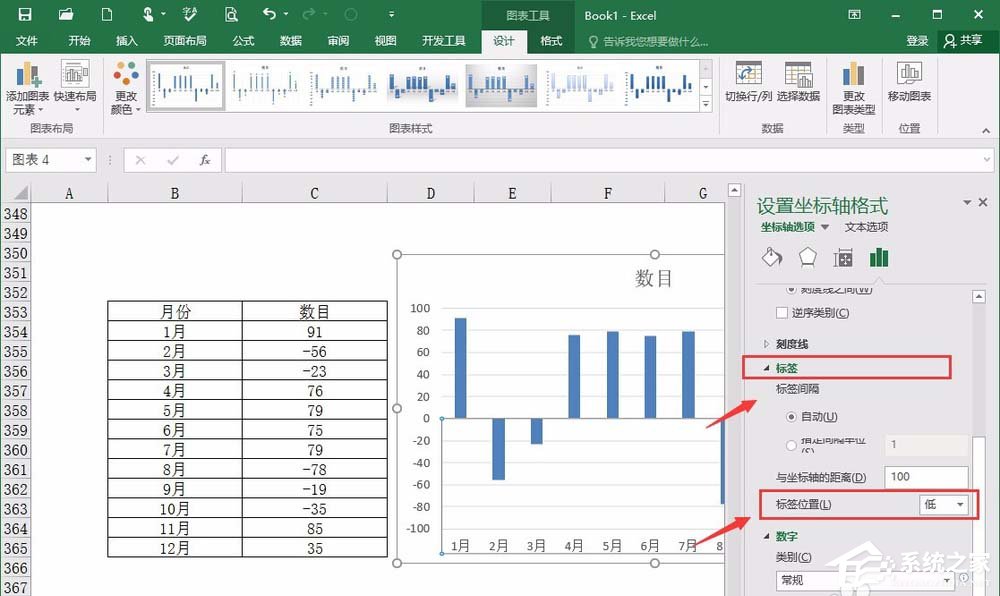This screenshot has height=596, width=1000.
Task: Click the 与坐标轴的距离 input field showing 100
Action: [926, 476]
